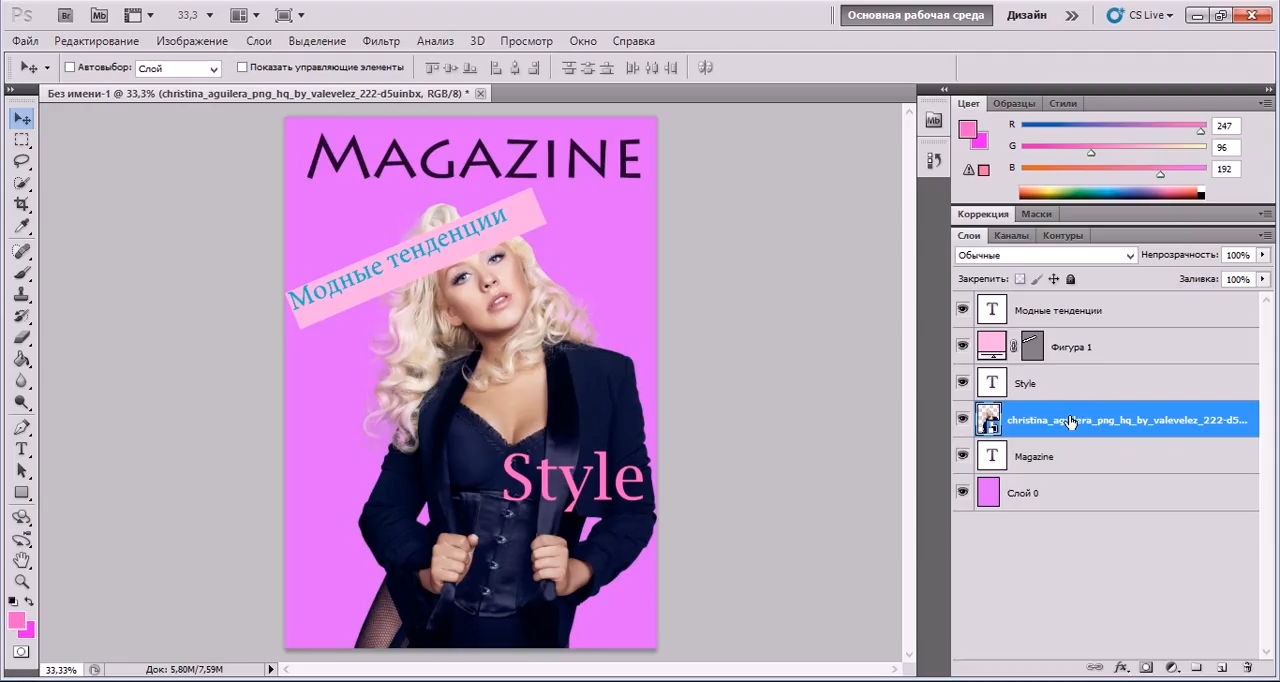Switch to the Маски tab

tap(1036, 214)
